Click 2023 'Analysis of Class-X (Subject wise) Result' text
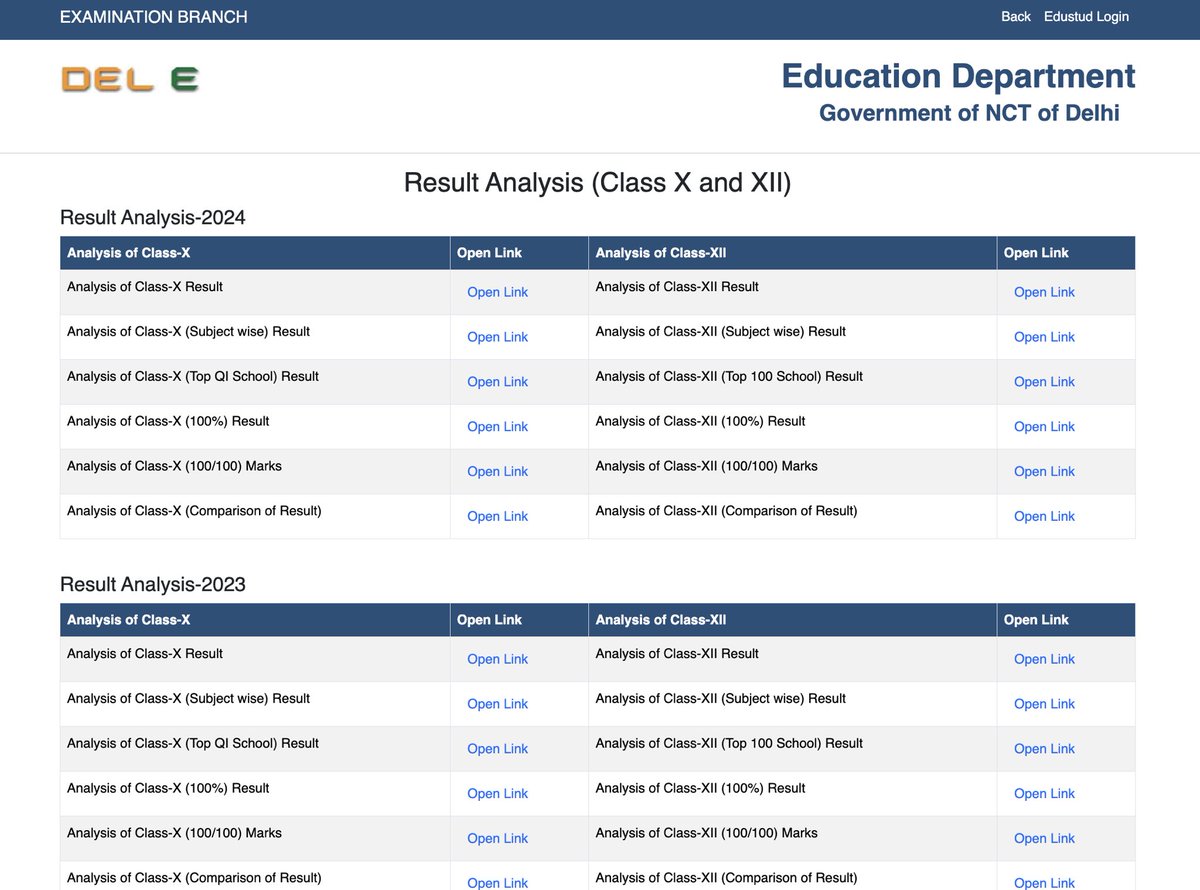This screenshot has width=1200, height=890. coord(188,698)
